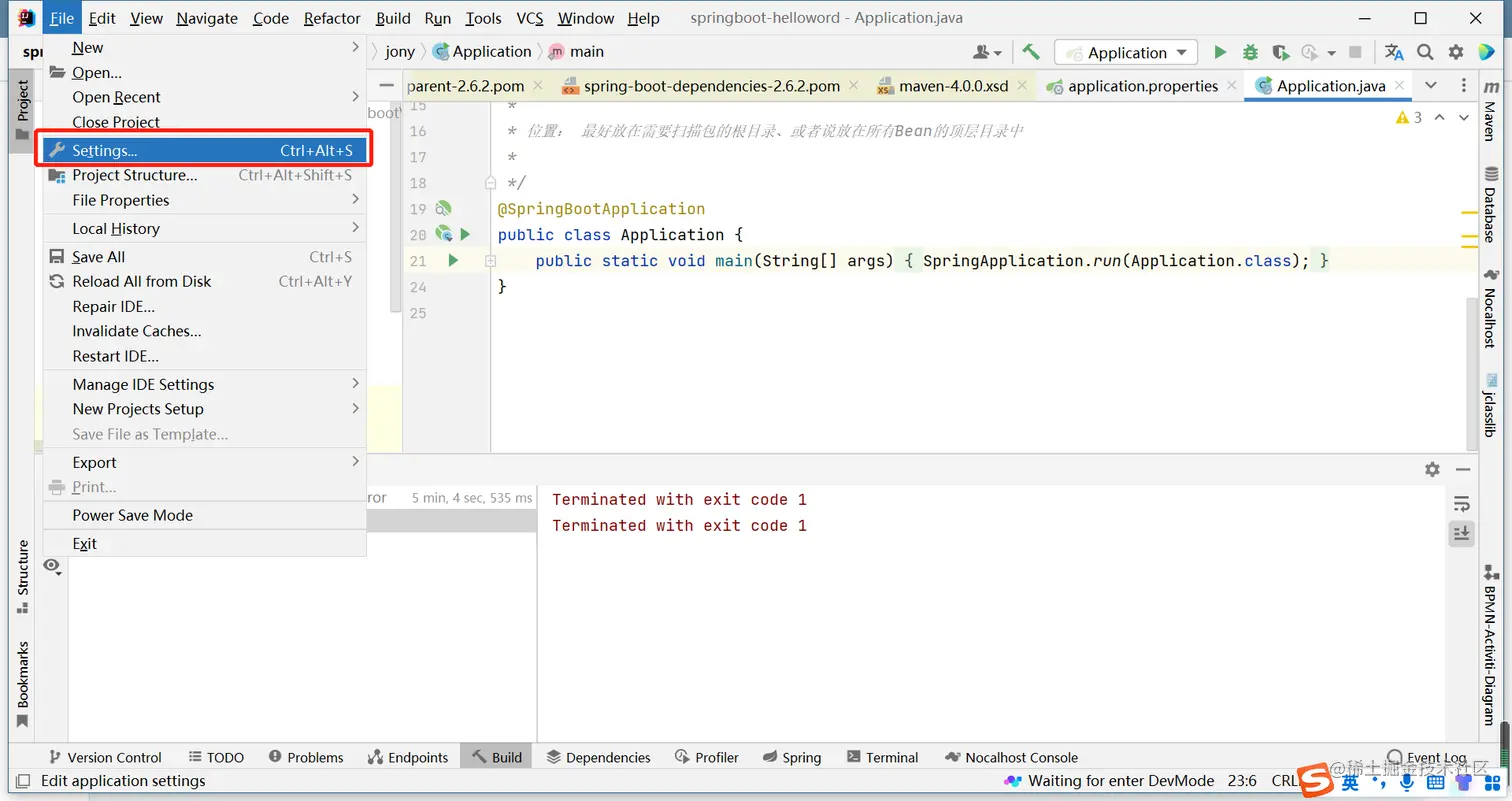Run the Application with green play icon
Image resolution: width=1512 pixels, height=801 pixels.
(x=1220, y=53)
